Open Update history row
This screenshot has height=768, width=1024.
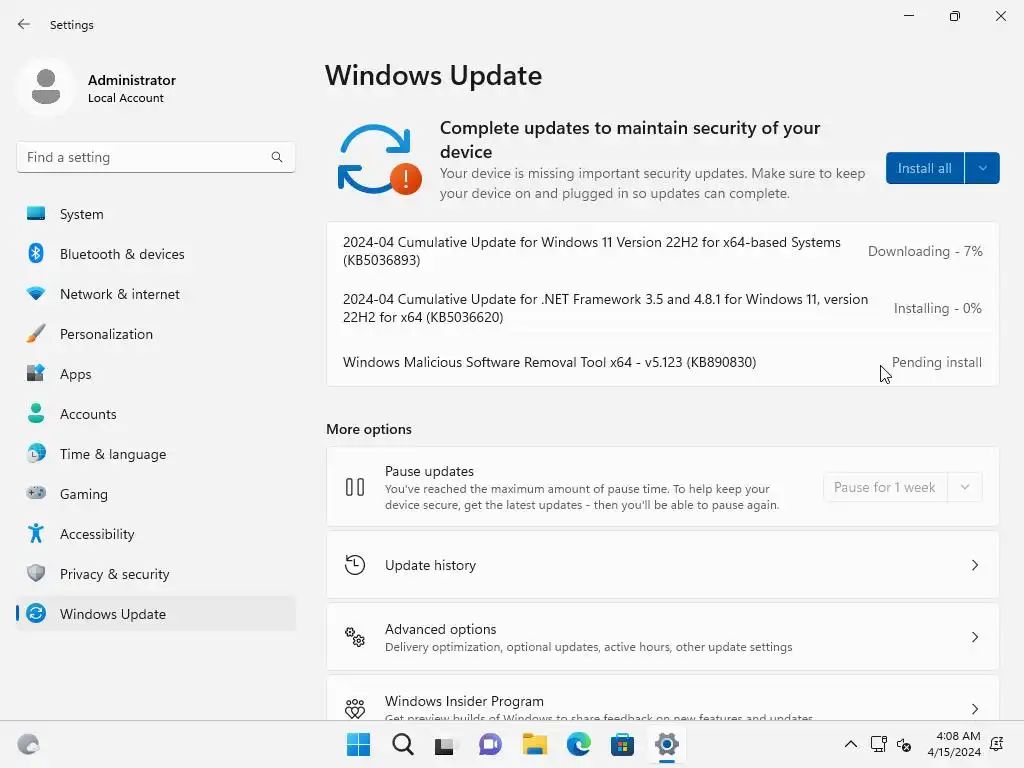662,565
